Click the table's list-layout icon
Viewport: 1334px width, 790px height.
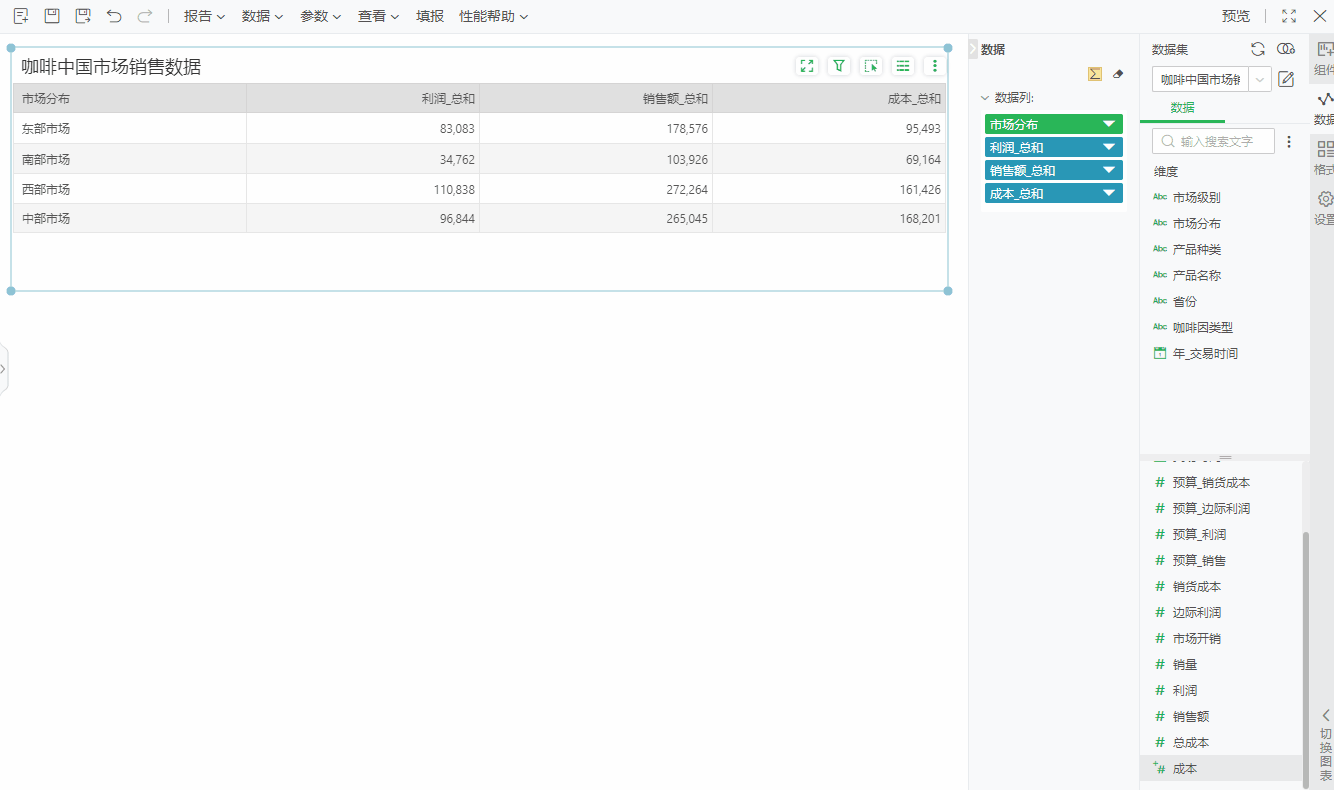coord(903,66)
